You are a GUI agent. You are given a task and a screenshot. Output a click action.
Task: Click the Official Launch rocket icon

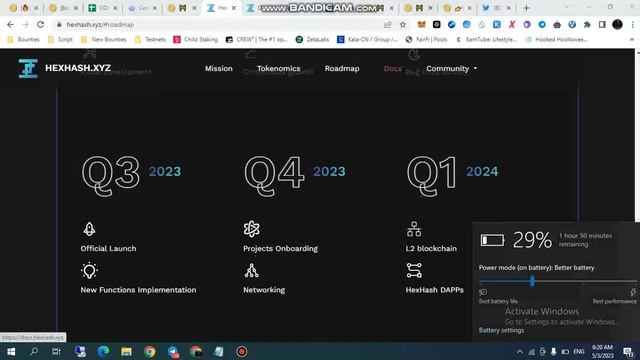89,229
